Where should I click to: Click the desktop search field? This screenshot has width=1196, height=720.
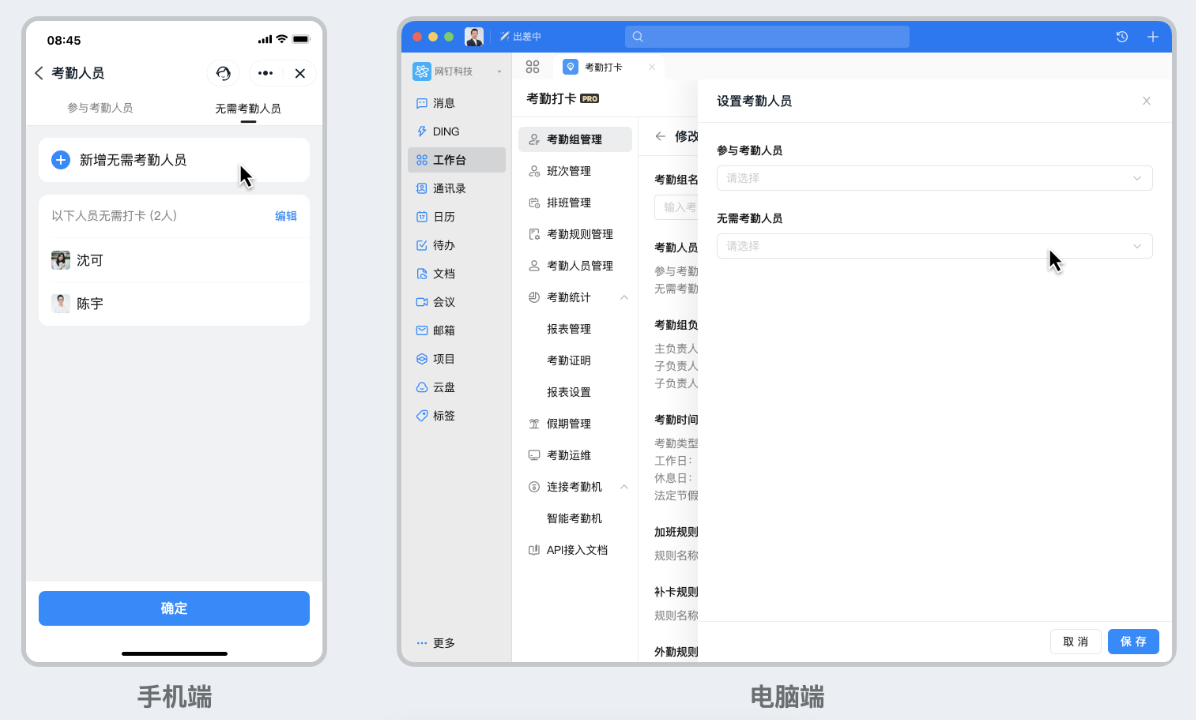coord(767,37)
